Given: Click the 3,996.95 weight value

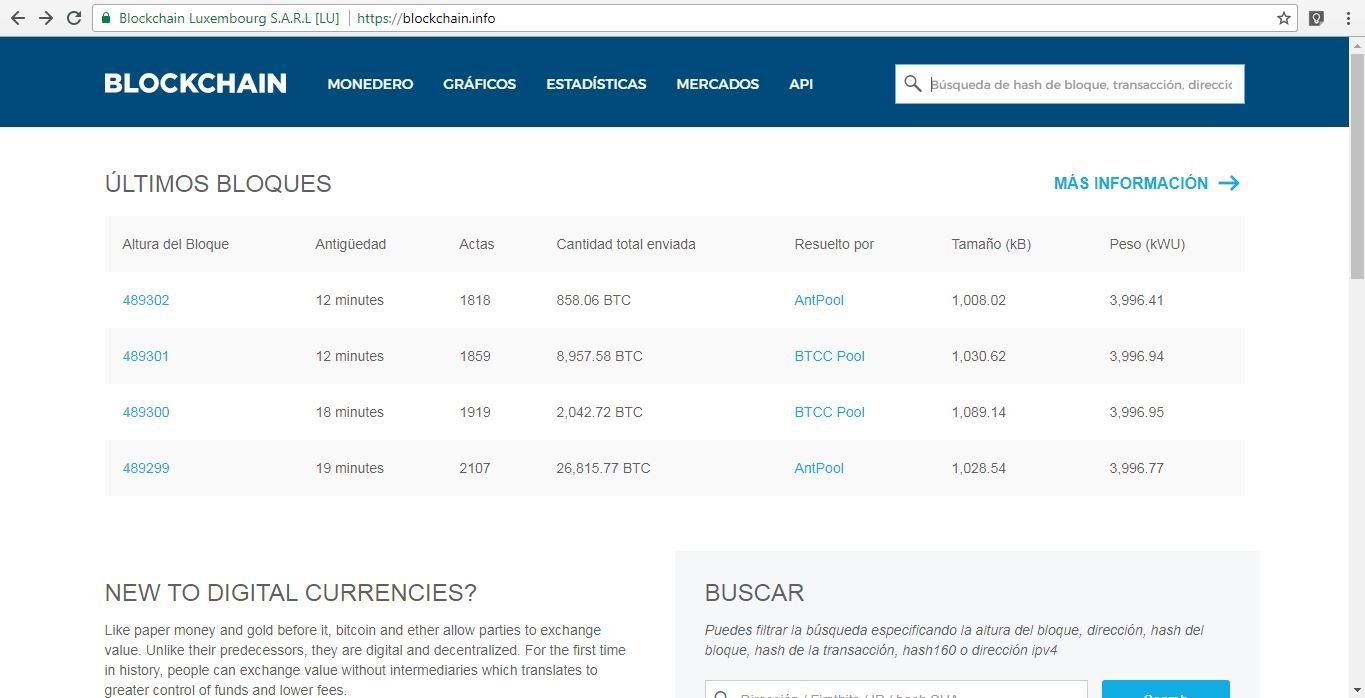Looking at the screenshot, I should click(1137, 412).
